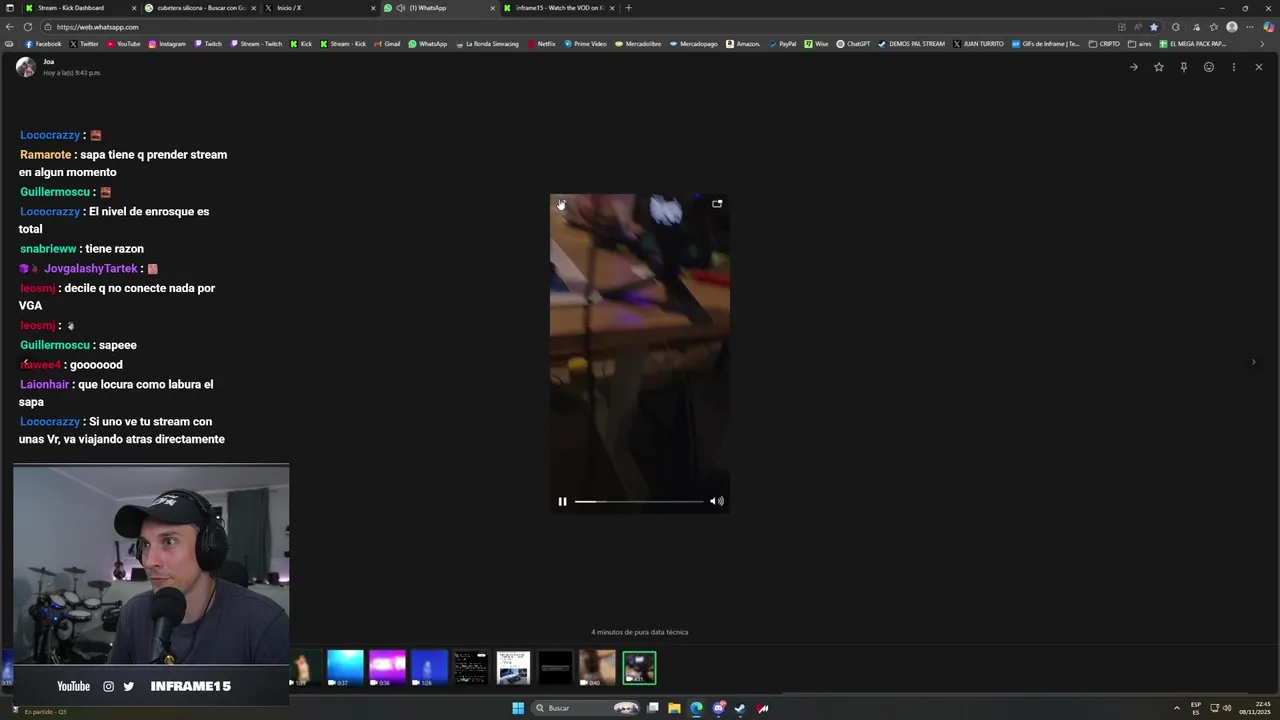
Task: Click the browser back button
Action: [10, 27]
